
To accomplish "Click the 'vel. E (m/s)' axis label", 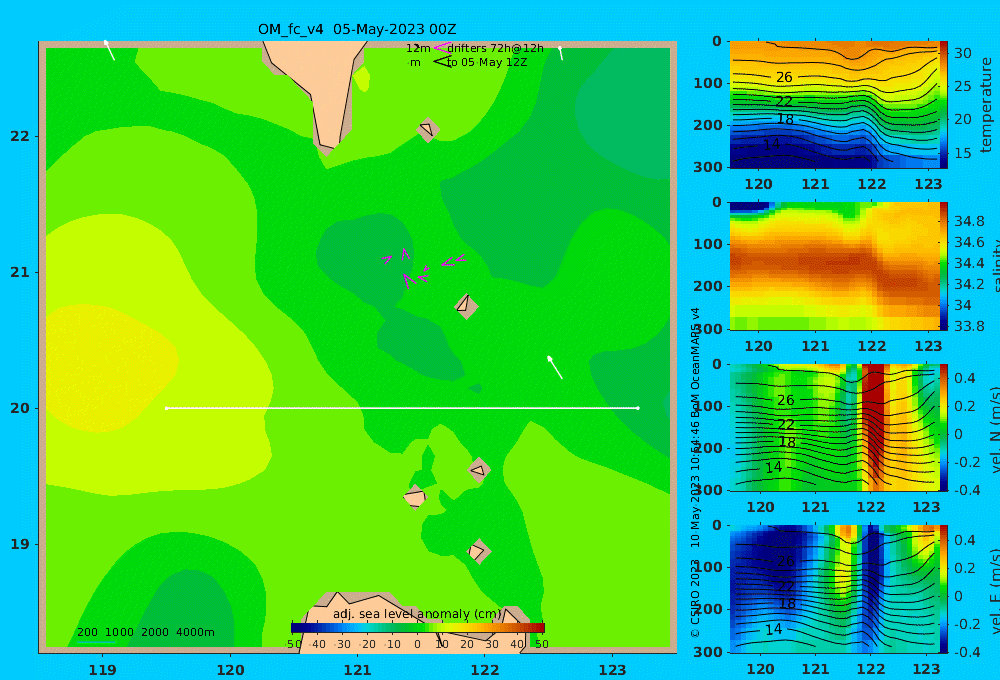I will pyautogui.click(x=994, y=590).
